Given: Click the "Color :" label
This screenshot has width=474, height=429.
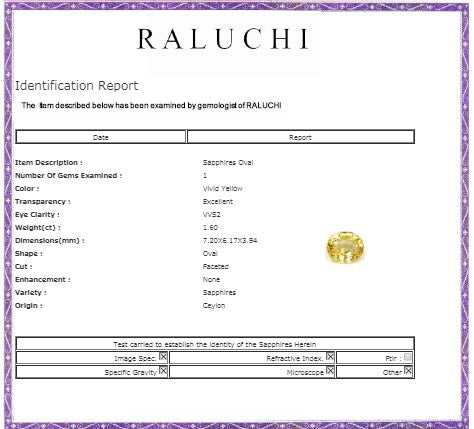Looking at the screenshot, I should [x=27, y=189].
